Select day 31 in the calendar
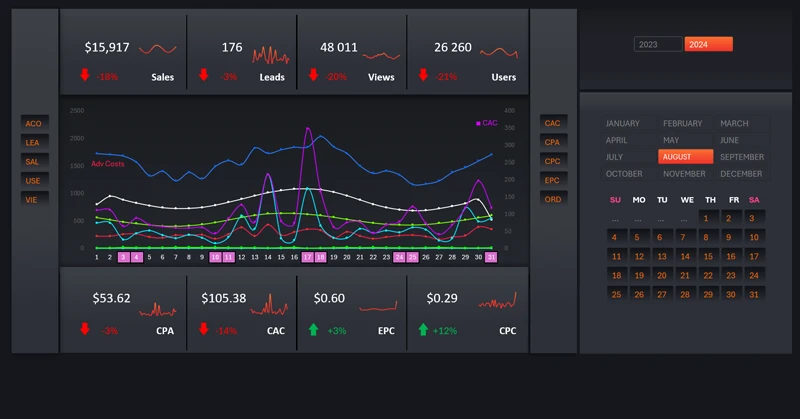Image resolution: width=800 pixels, height=419 pixels. (754, 294)
